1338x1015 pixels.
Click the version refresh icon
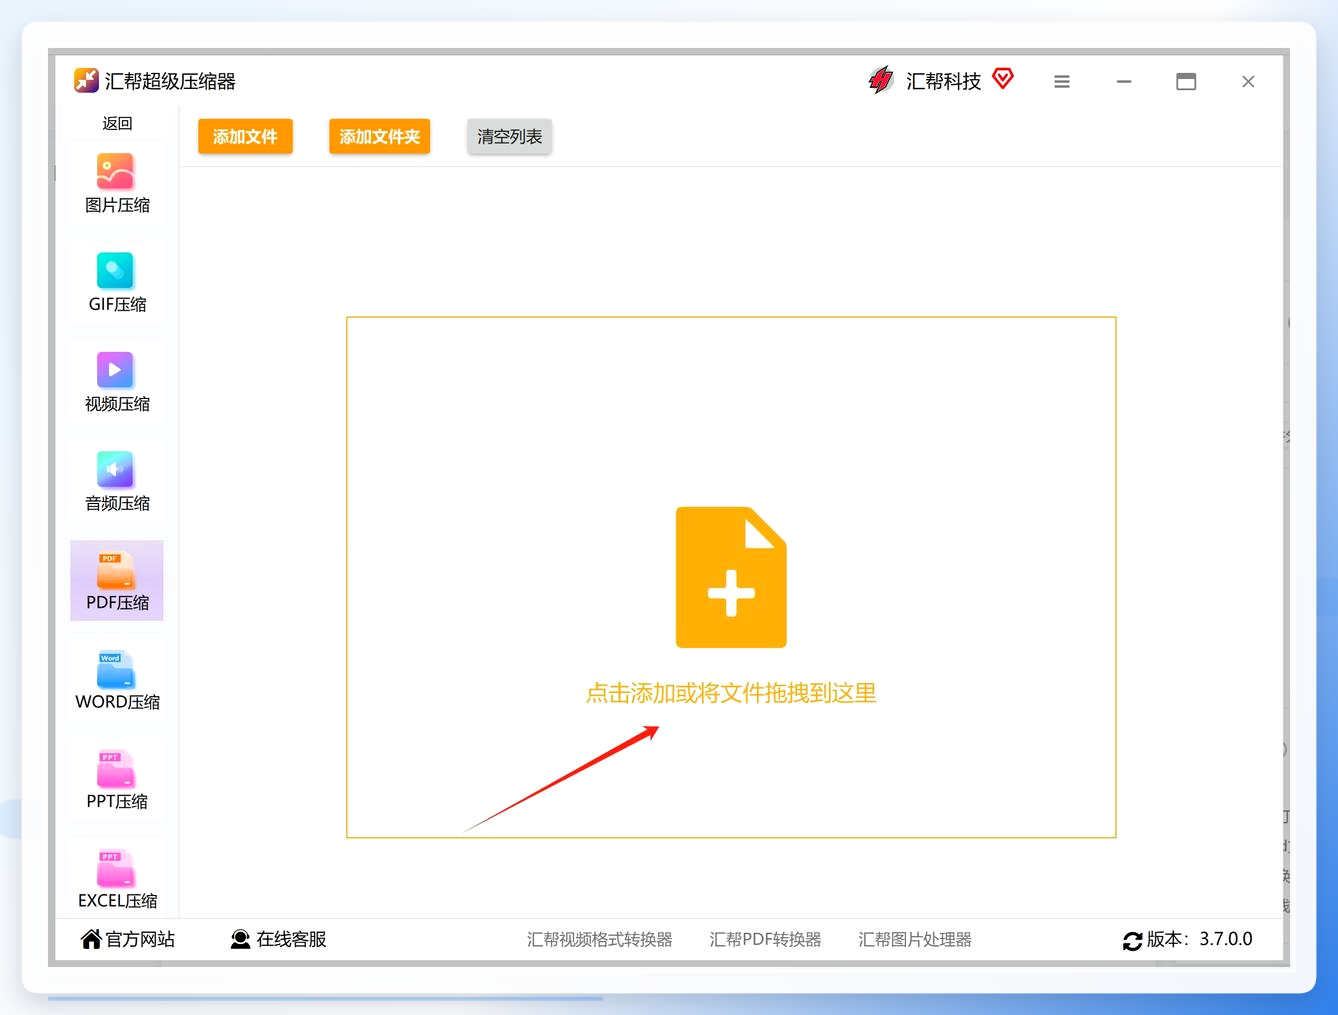point(1133,941)
